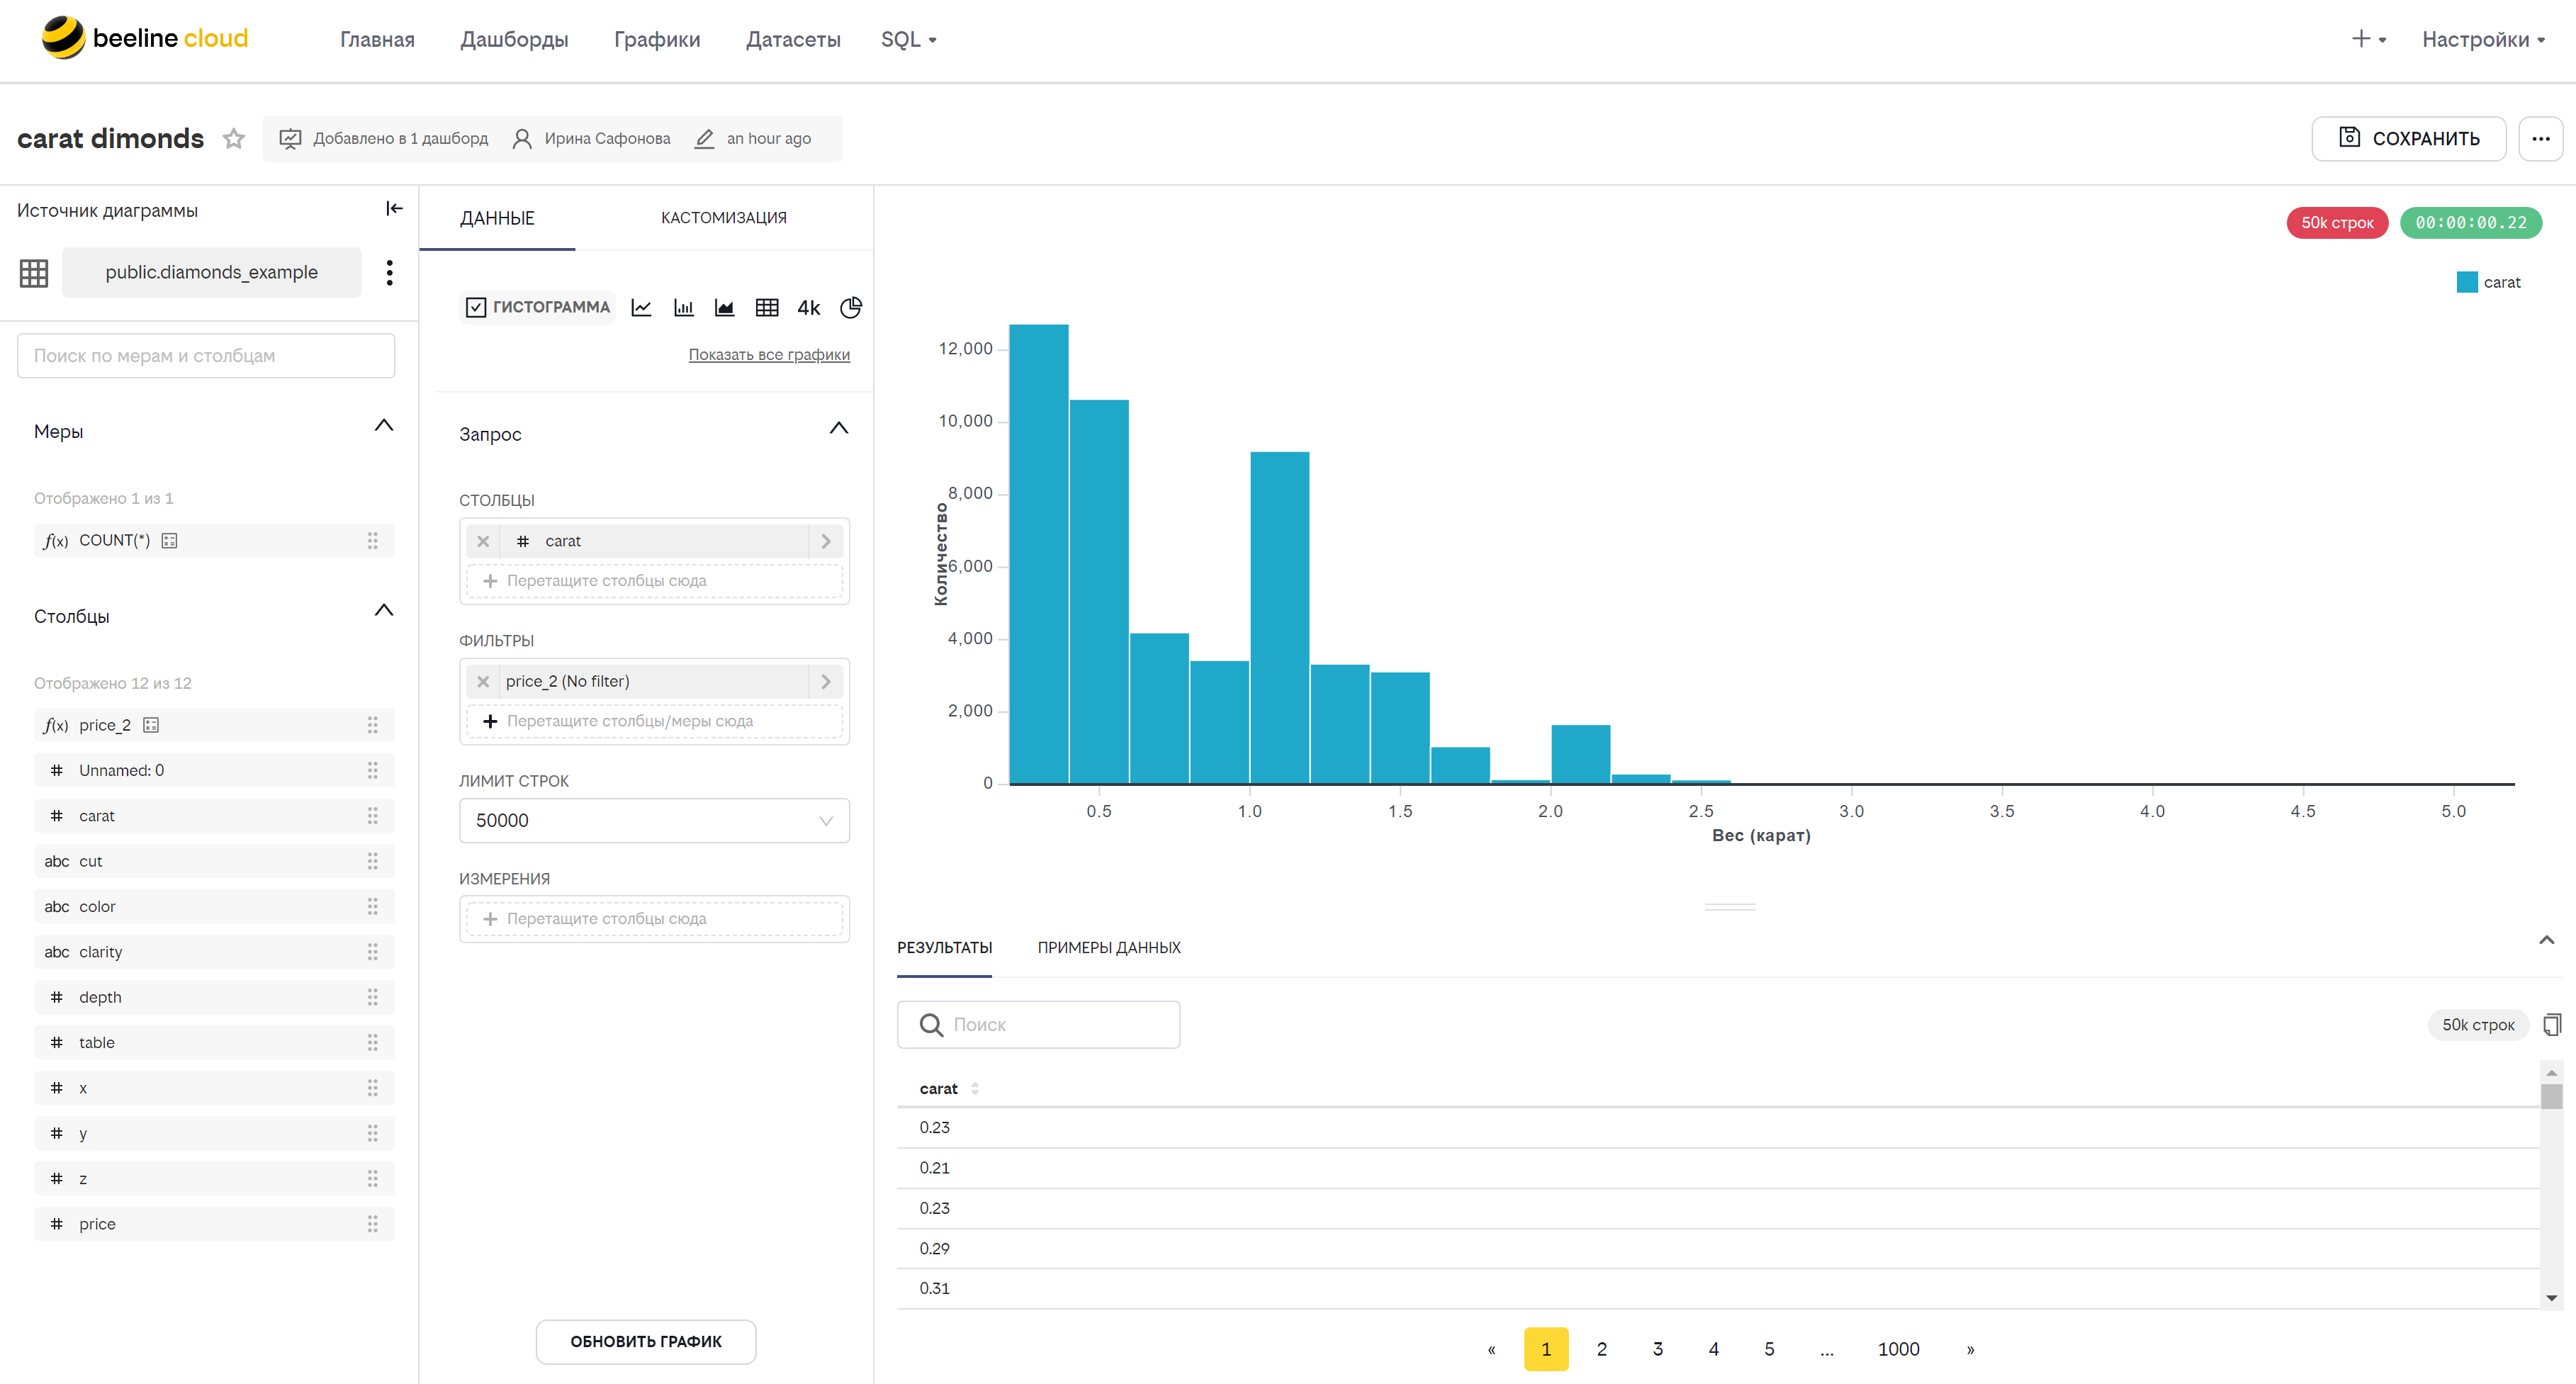Copy results to clipboard icon
Viewport: 2576px width, 1384px height.
click(x=2552, y=1024)
